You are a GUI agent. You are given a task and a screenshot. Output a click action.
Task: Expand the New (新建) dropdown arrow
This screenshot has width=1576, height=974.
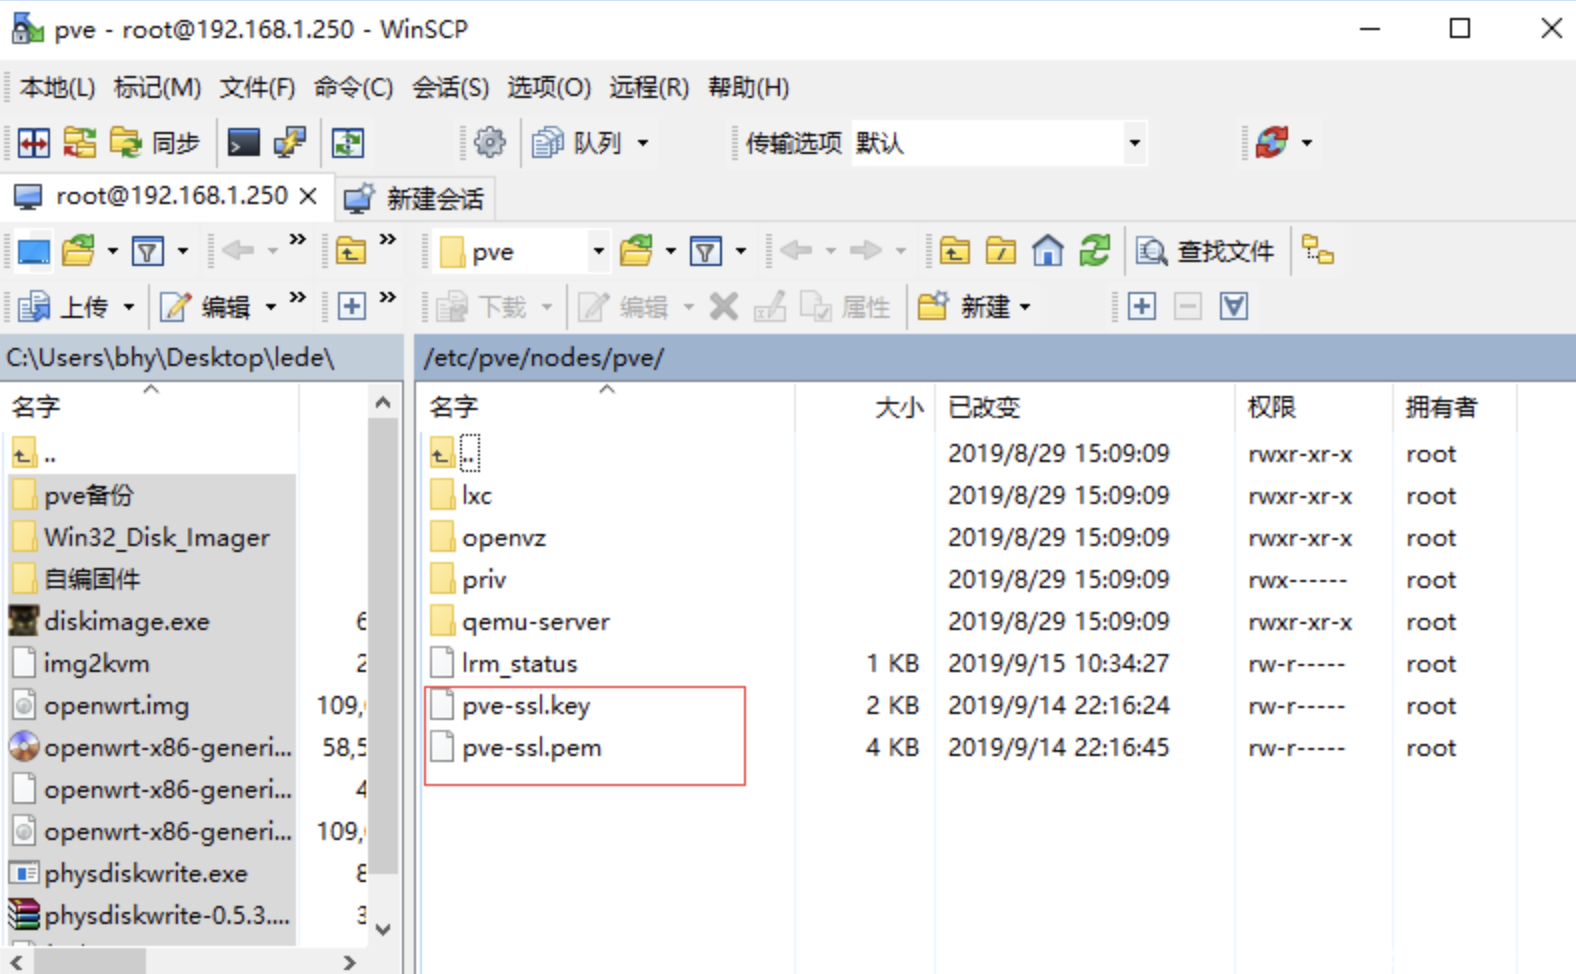(1025, 307)
